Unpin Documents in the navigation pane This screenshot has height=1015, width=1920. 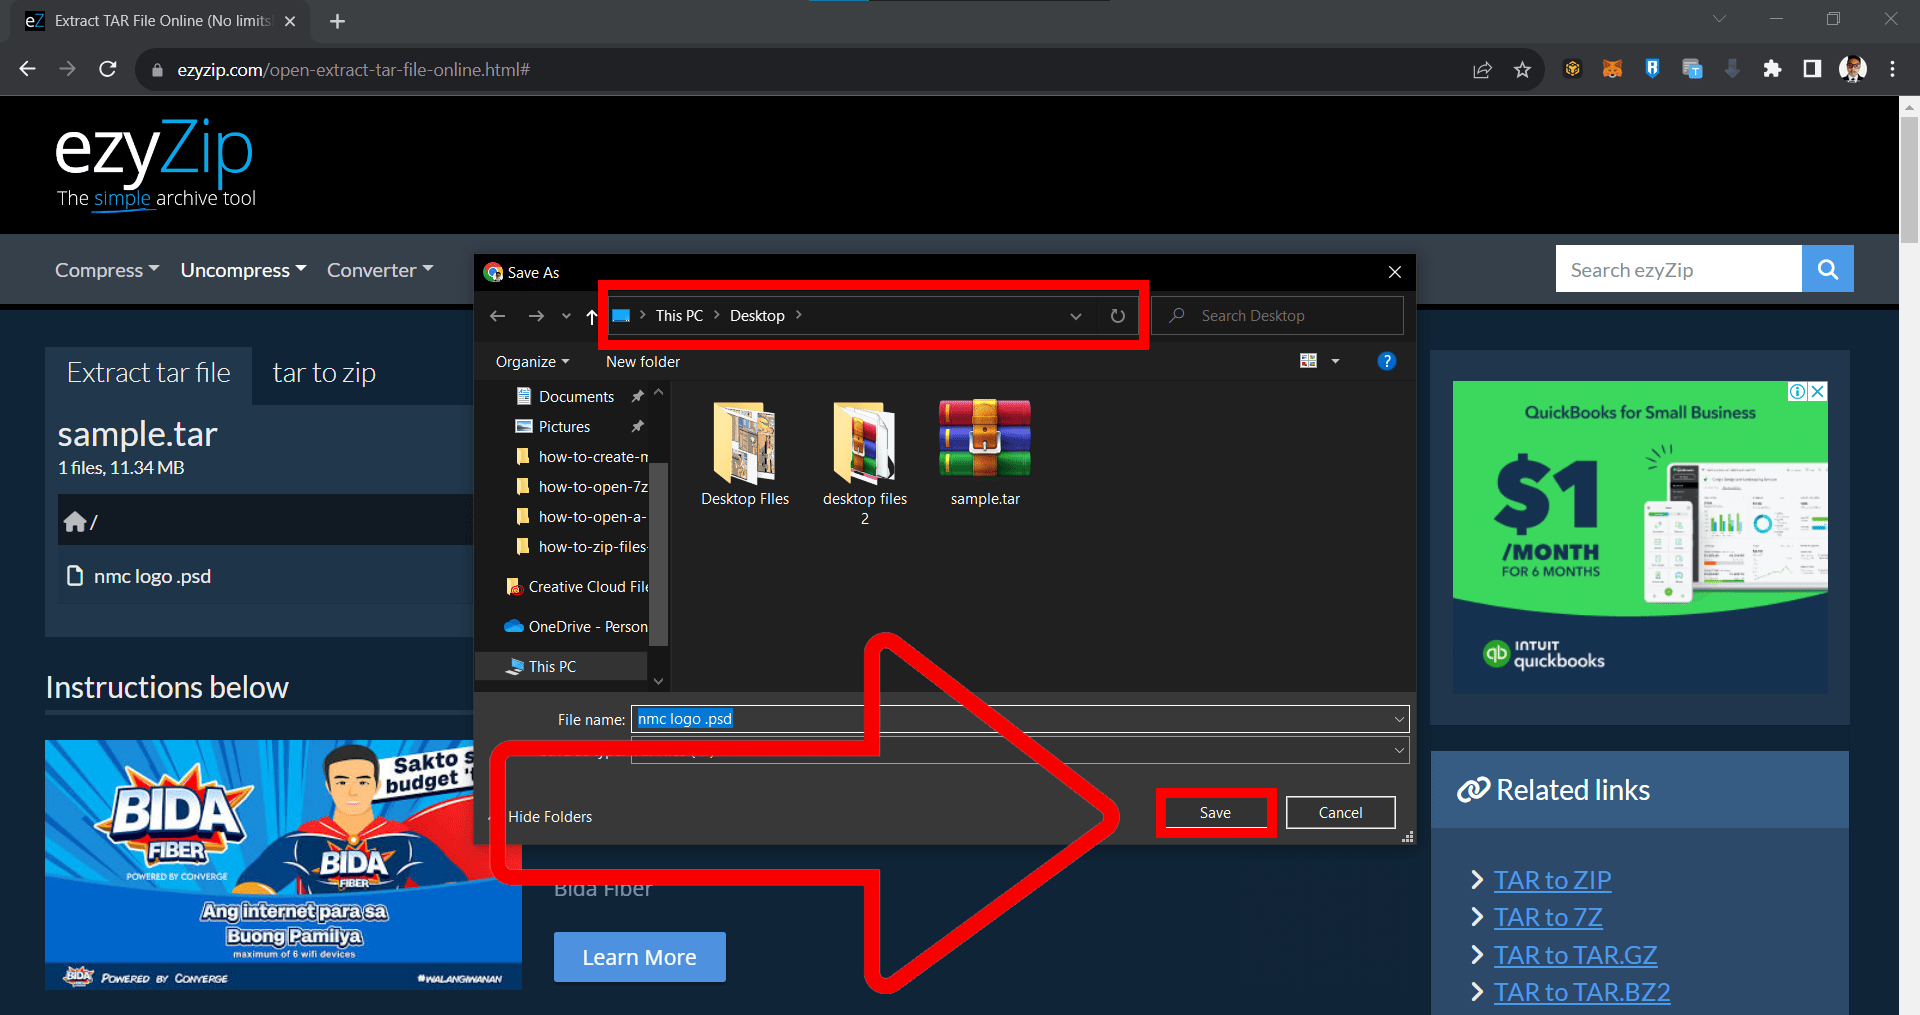coord(638,395)
